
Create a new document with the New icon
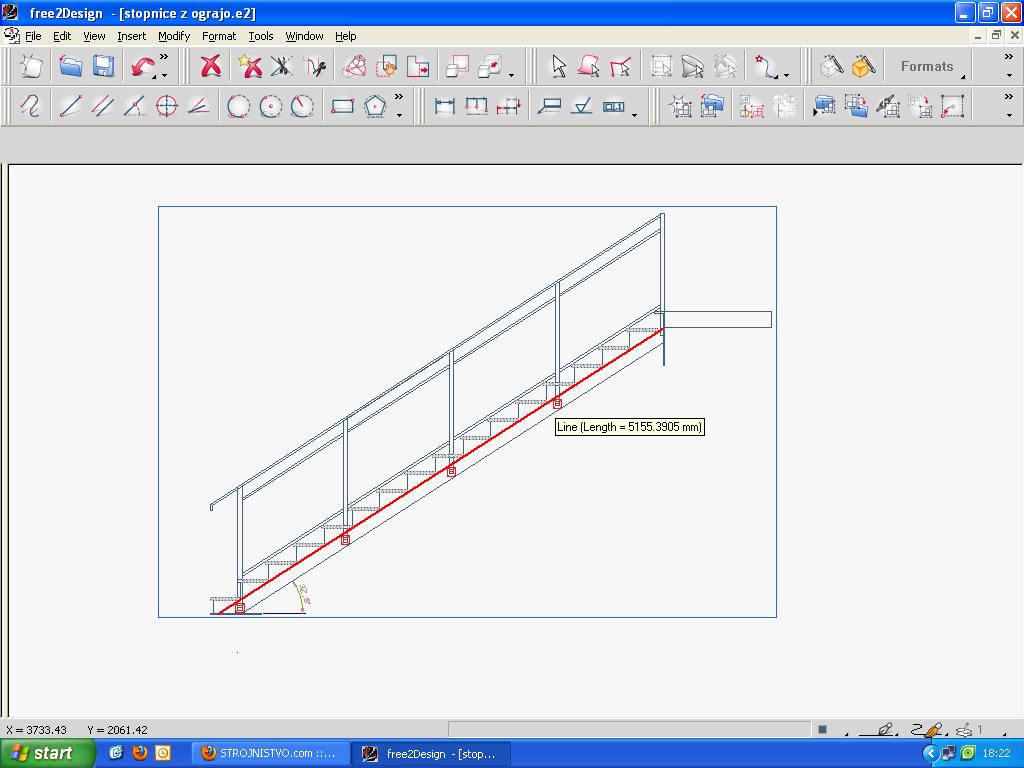(31, 66)
